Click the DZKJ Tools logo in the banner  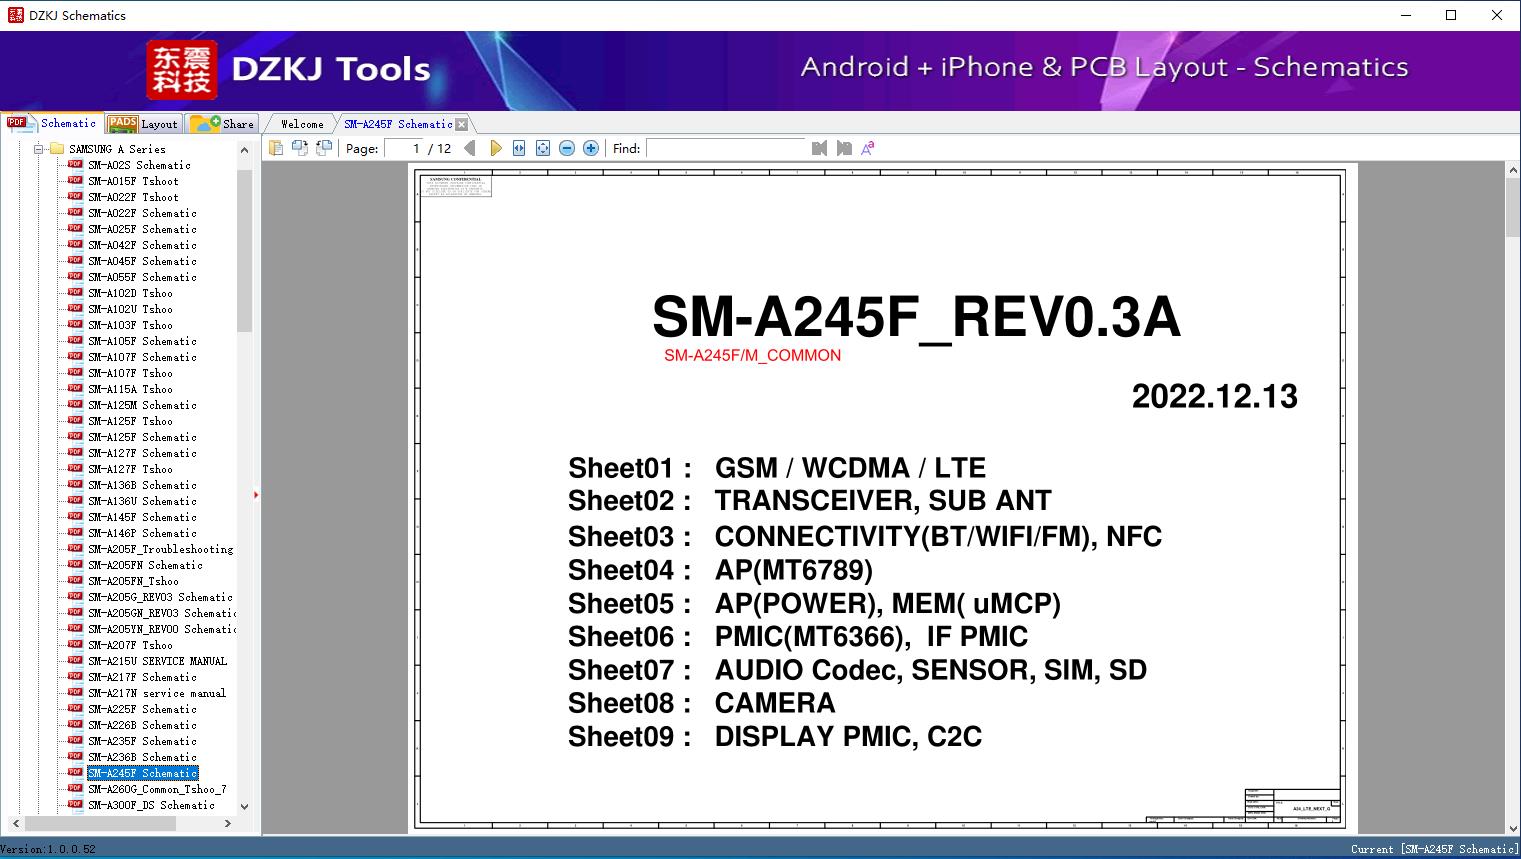288,70
